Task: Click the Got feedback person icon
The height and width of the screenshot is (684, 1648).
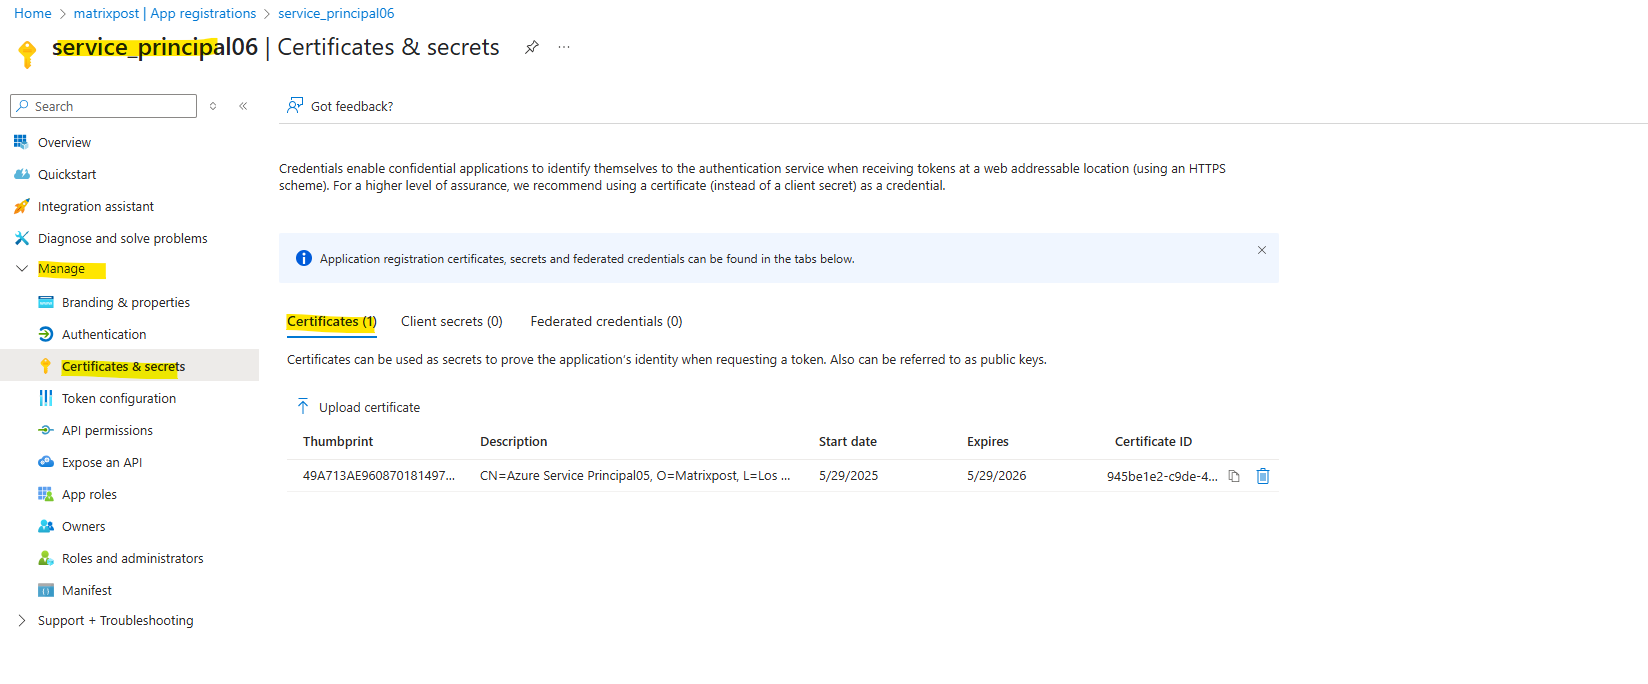Action: (295, 105)
